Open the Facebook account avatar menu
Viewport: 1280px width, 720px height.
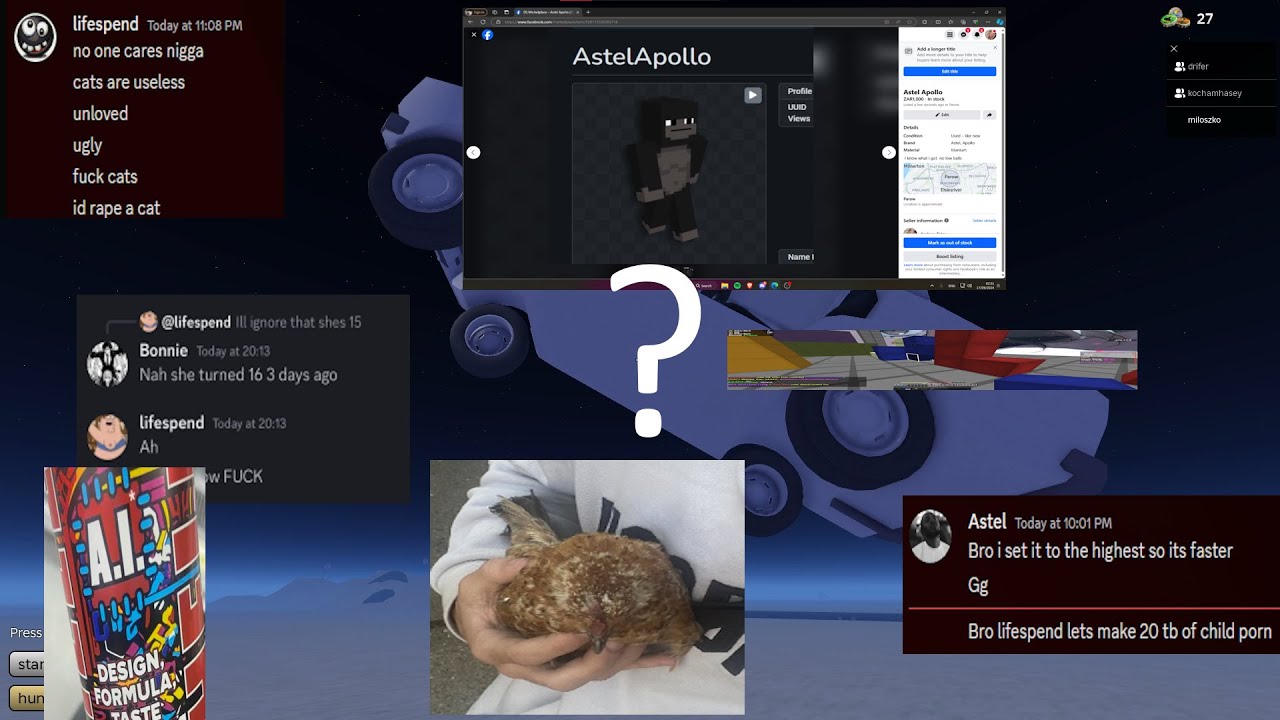tap(991, 34)
